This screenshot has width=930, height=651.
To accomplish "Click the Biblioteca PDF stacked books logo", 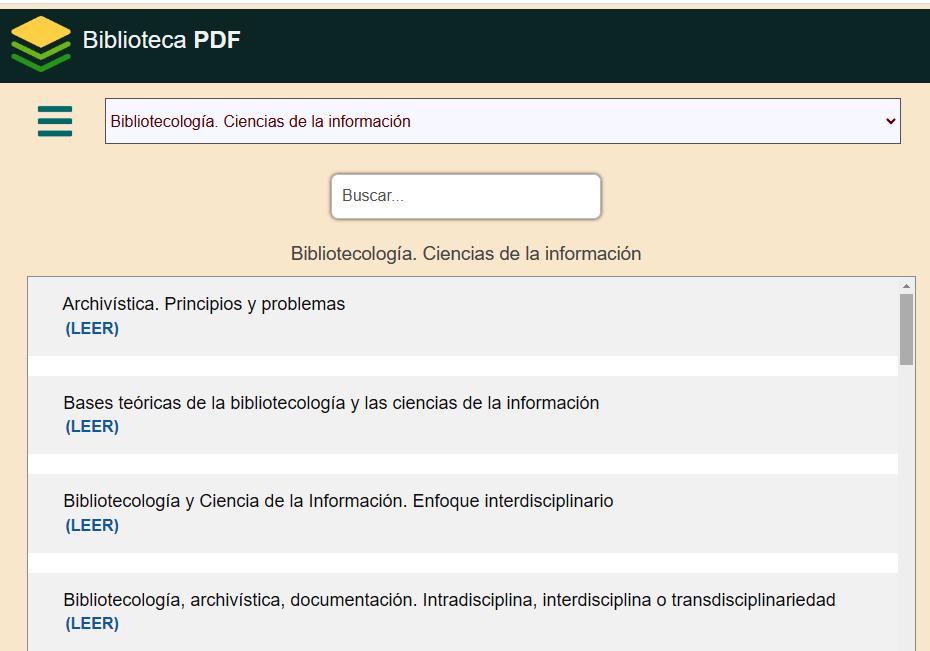I will tap(41, 44).
